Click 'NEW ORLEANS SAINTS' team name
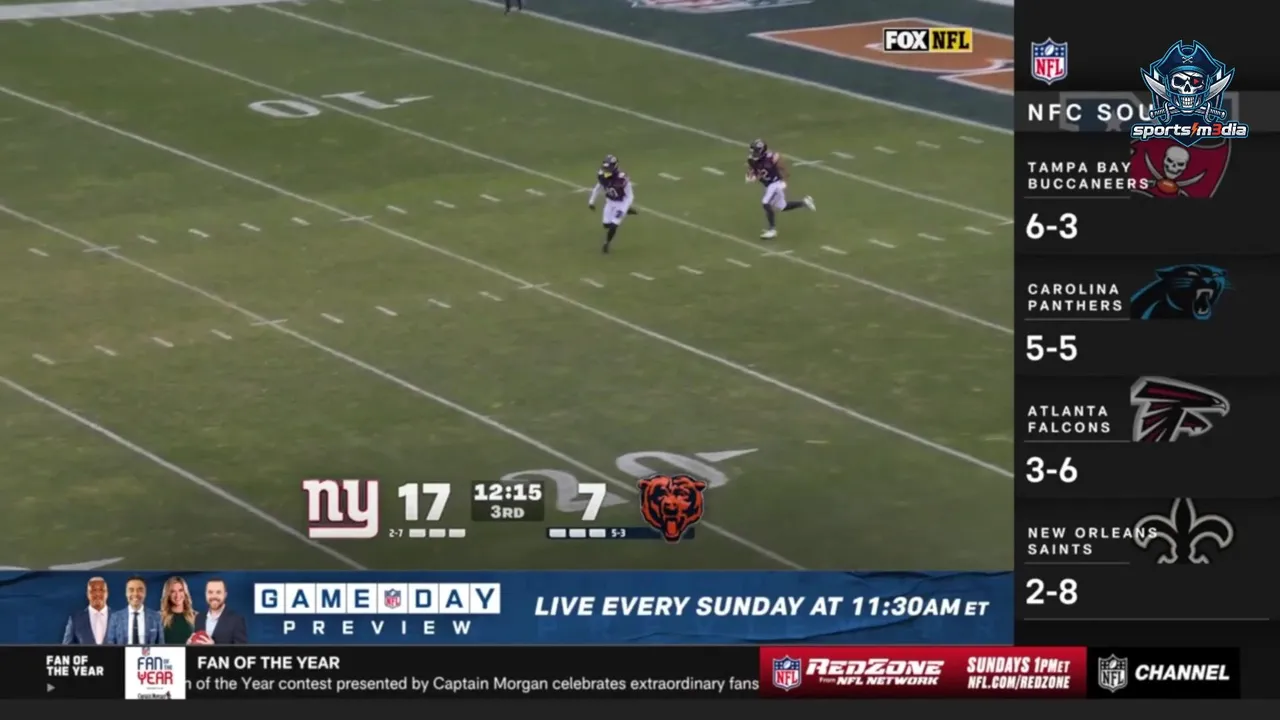Screen dimensions: 1280x720 point(1091,541)
